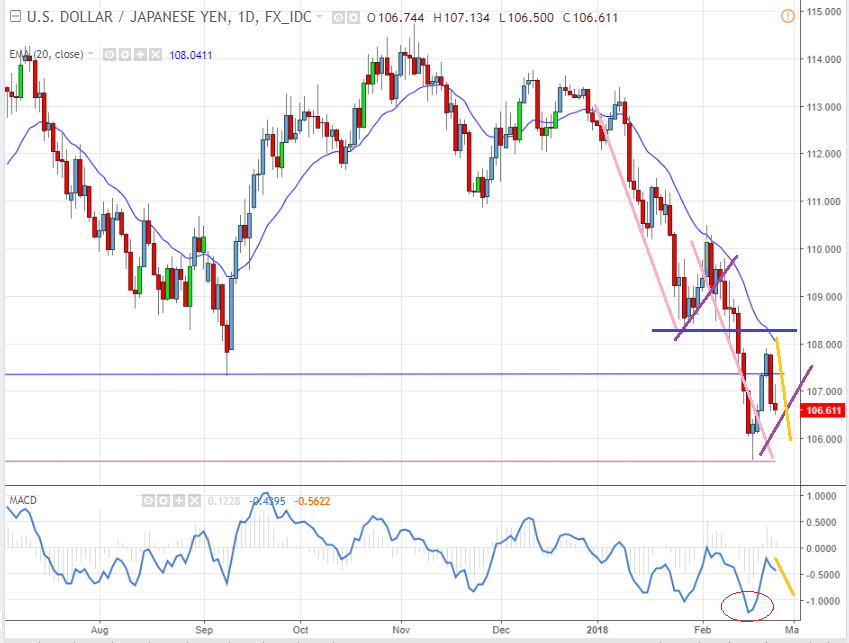Click the Oct label on the time axis
Image resolution: width=849 pixels, height=643 pixels.
(x=300, y=630)
